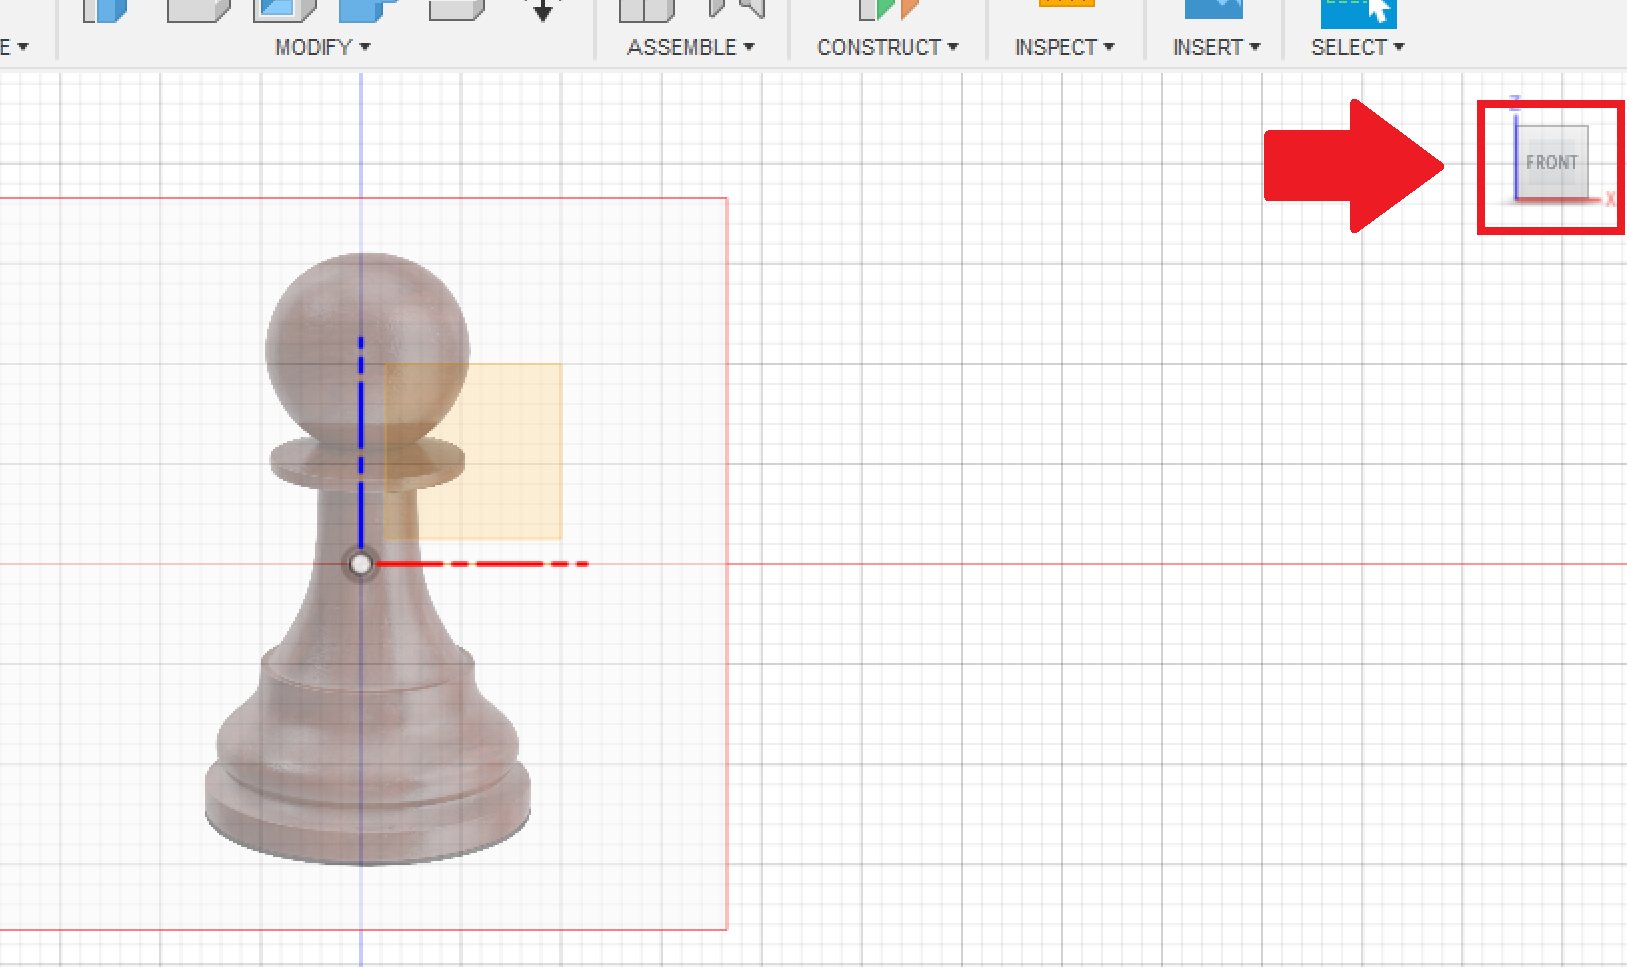Screen dimensions: 1627x967
Task: Click the downward arrow icon in Modify panel
Action: (x=543, y=12)
